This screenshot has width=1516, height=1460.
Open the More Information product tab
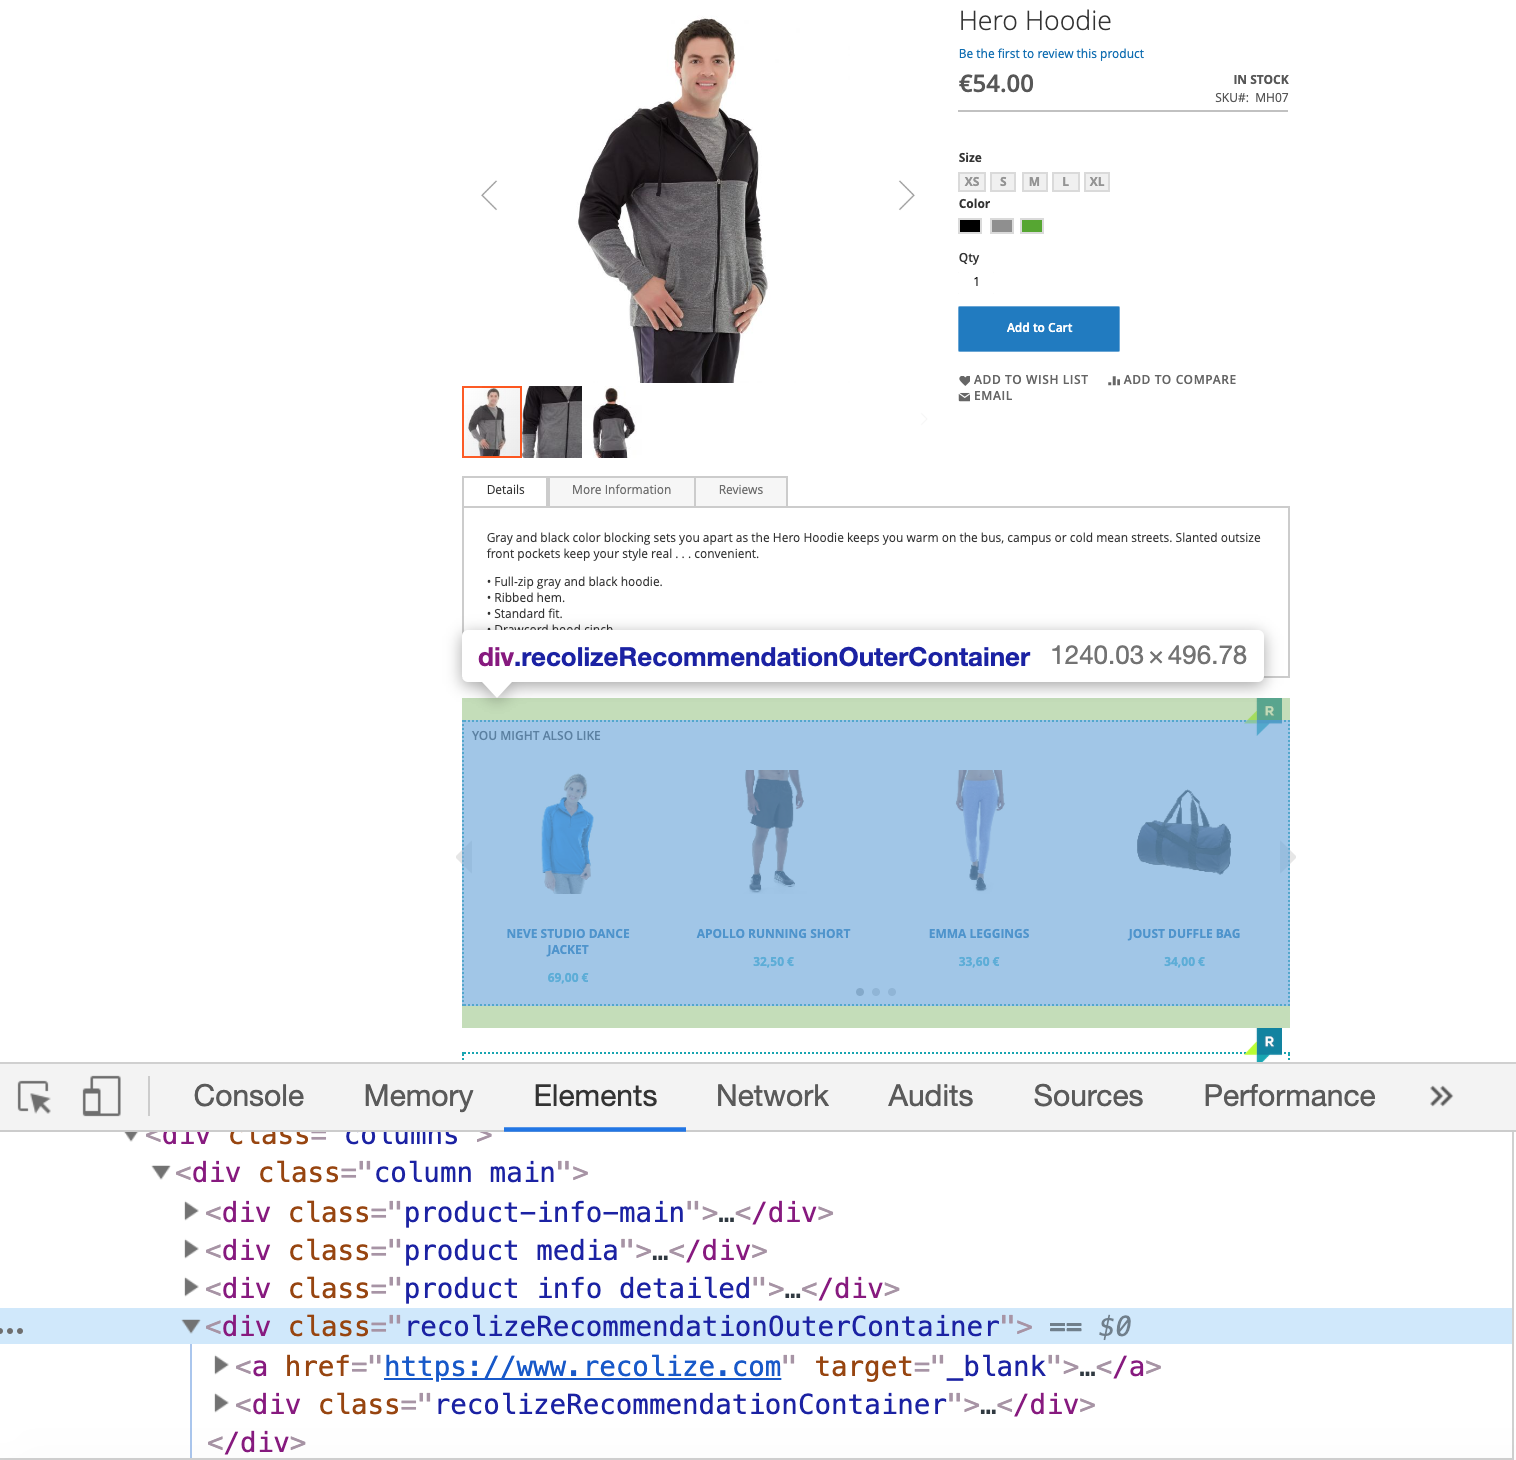tap(621, 490)
